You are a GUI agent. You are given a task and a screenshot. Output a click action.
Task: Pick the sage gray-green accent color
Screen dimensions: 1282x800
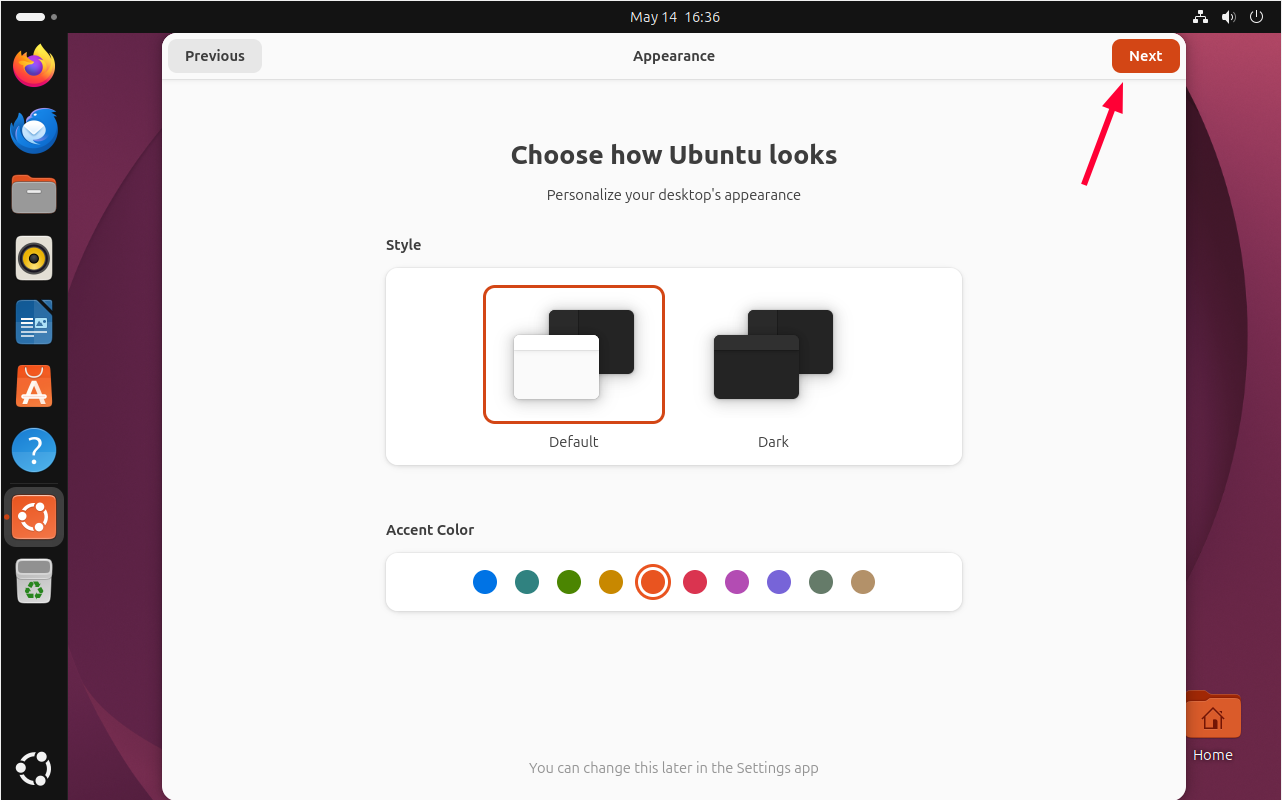pos(821,582)
